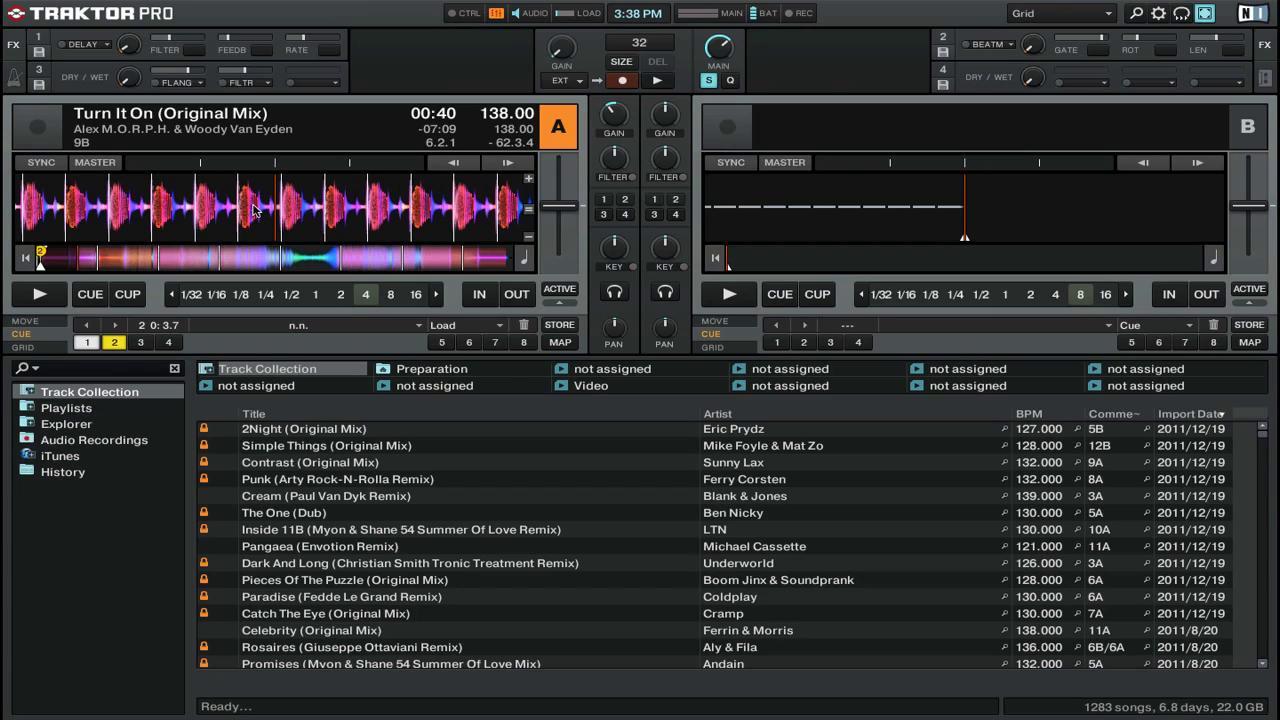Screen dimensions: 1280x720
Task: Nudge tempo bend right on deck A
Action: click(x=507, y=162)
